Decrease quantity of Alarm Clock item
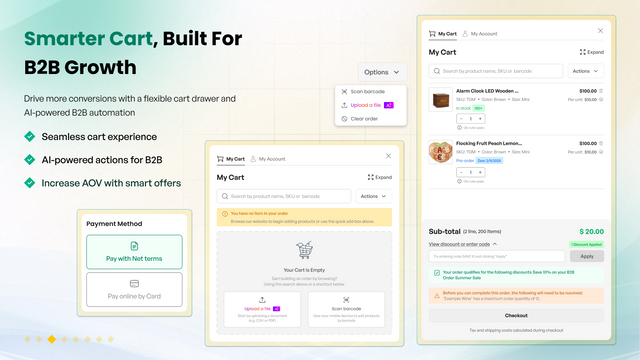The image size is (640, 360). 461,119
